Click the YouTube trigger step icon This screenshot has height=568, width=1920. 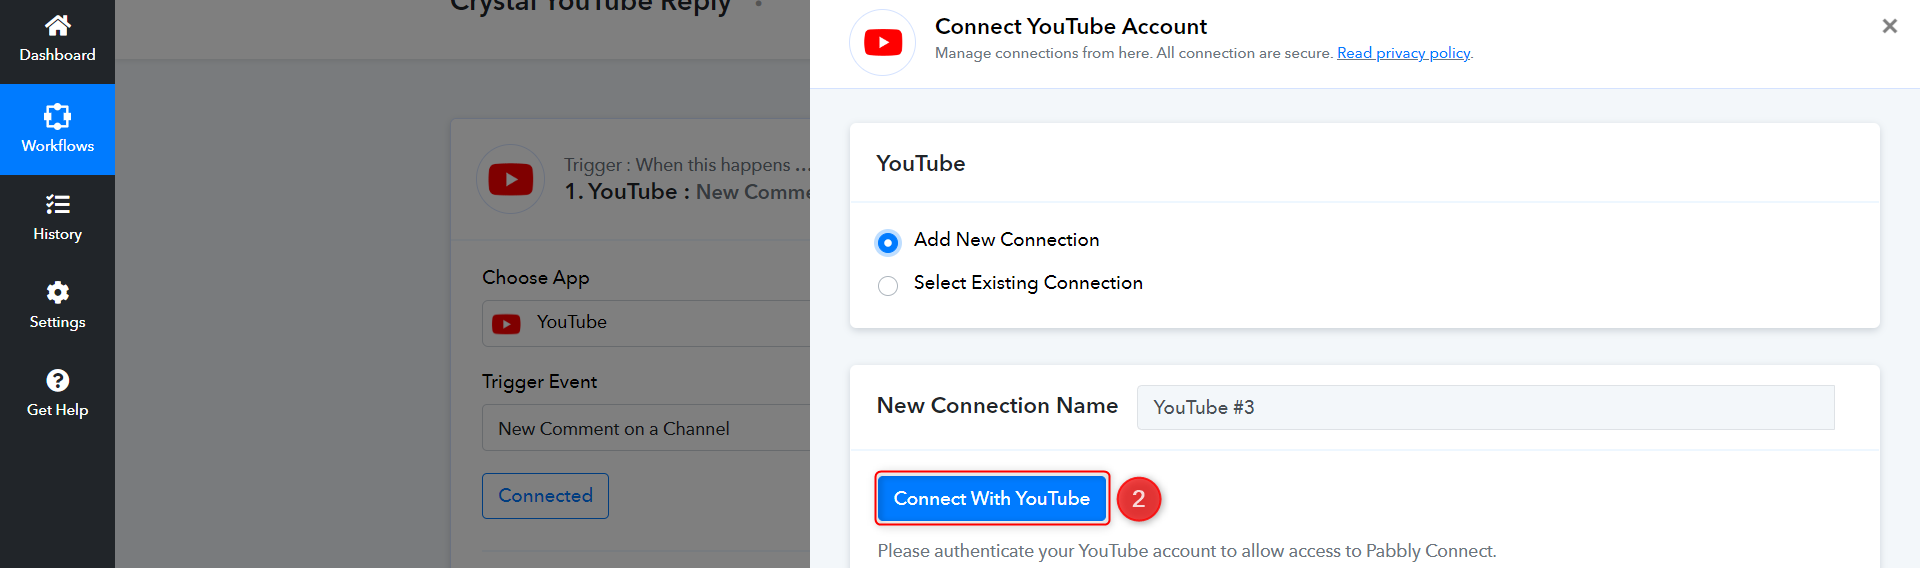pos(511,180)
